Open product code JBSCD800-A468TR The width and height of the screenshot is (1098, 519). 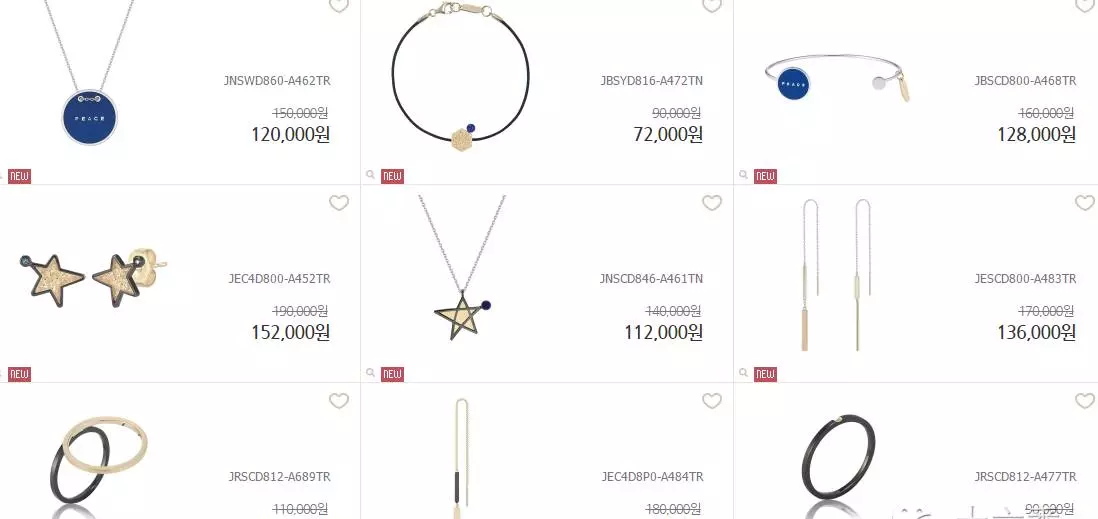pyautogui.click(x=1025, y=81)
